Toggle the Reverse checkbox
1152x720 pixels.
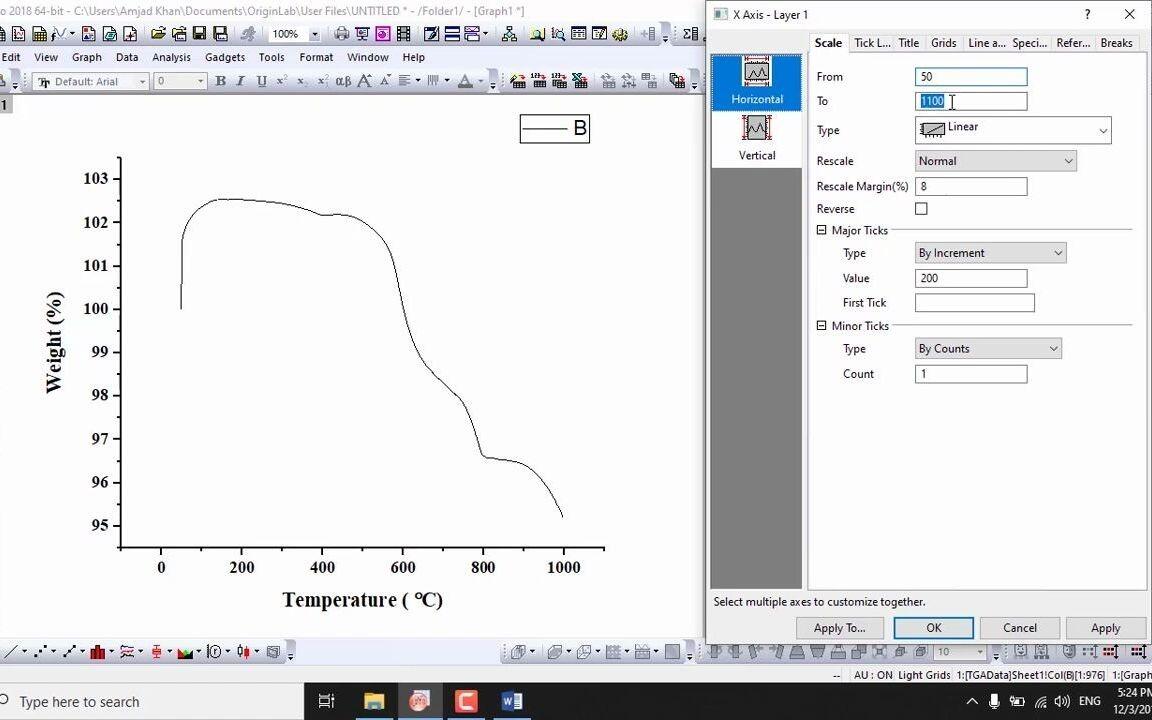[x=921, y=209]
